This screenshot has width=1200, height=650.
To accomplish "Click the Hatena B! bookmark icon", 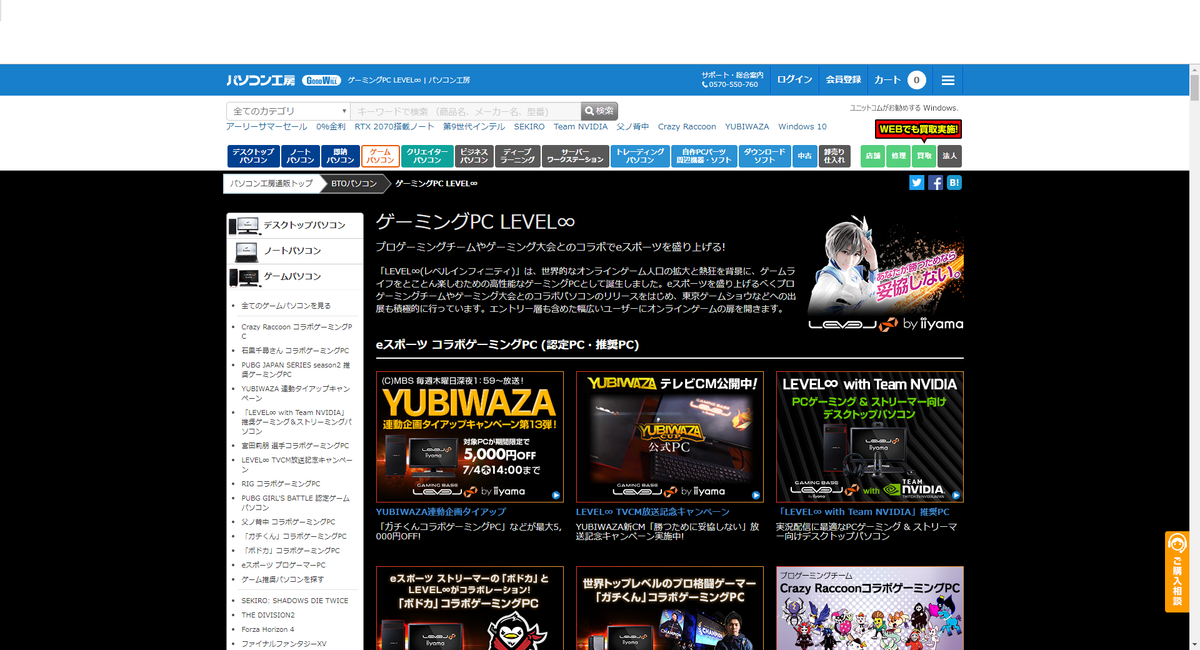I will tap(955, 183).
